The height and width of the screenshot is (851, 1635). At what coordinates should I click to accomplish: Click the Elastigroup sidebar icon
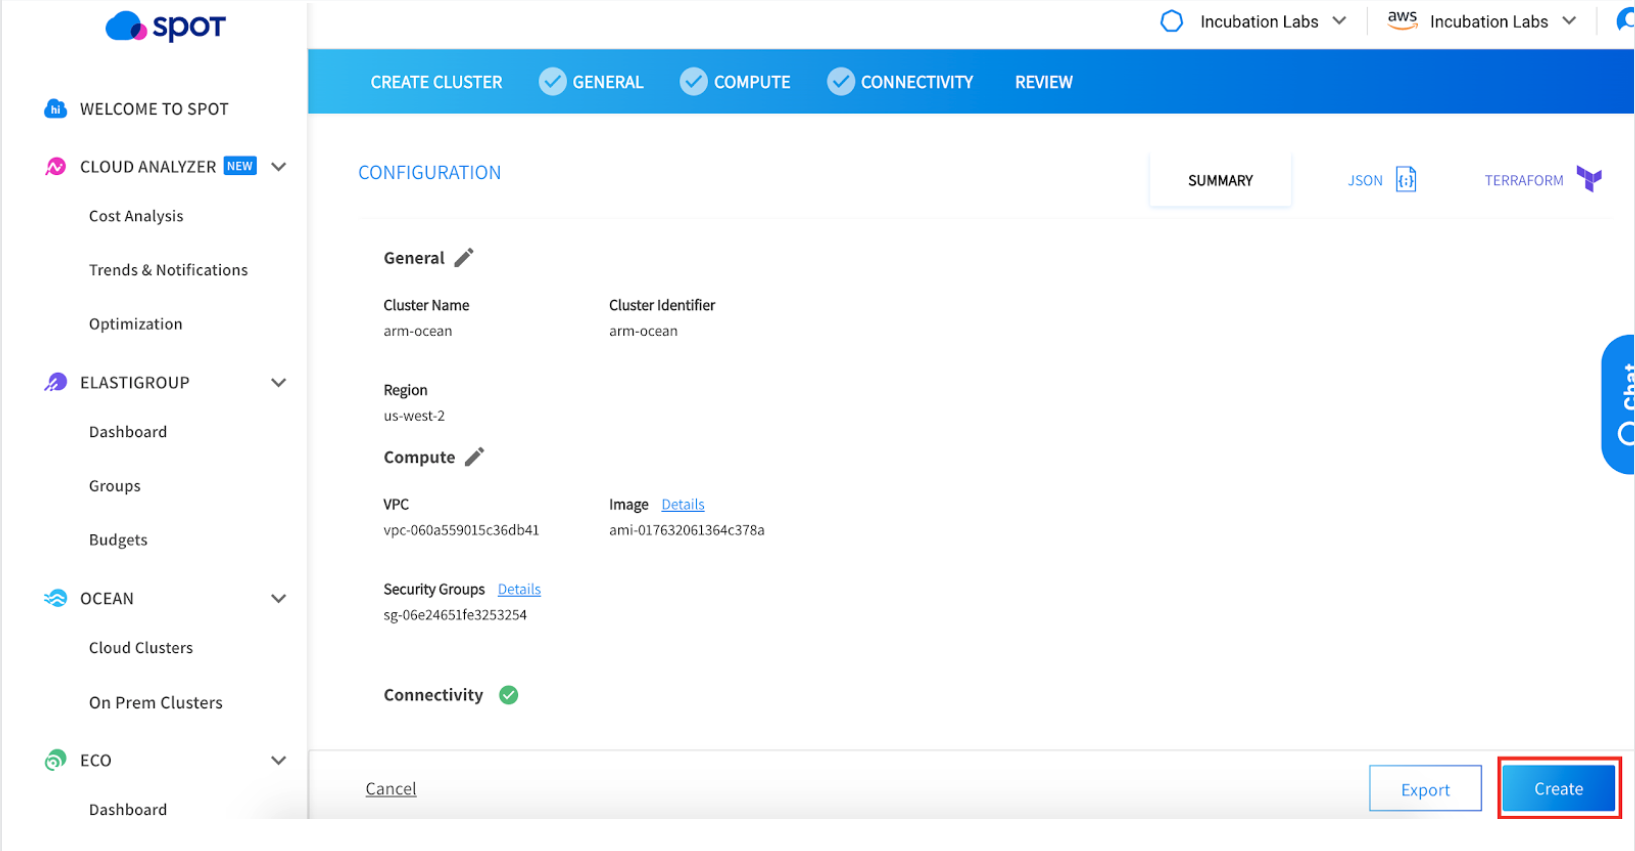coord(56,382)
